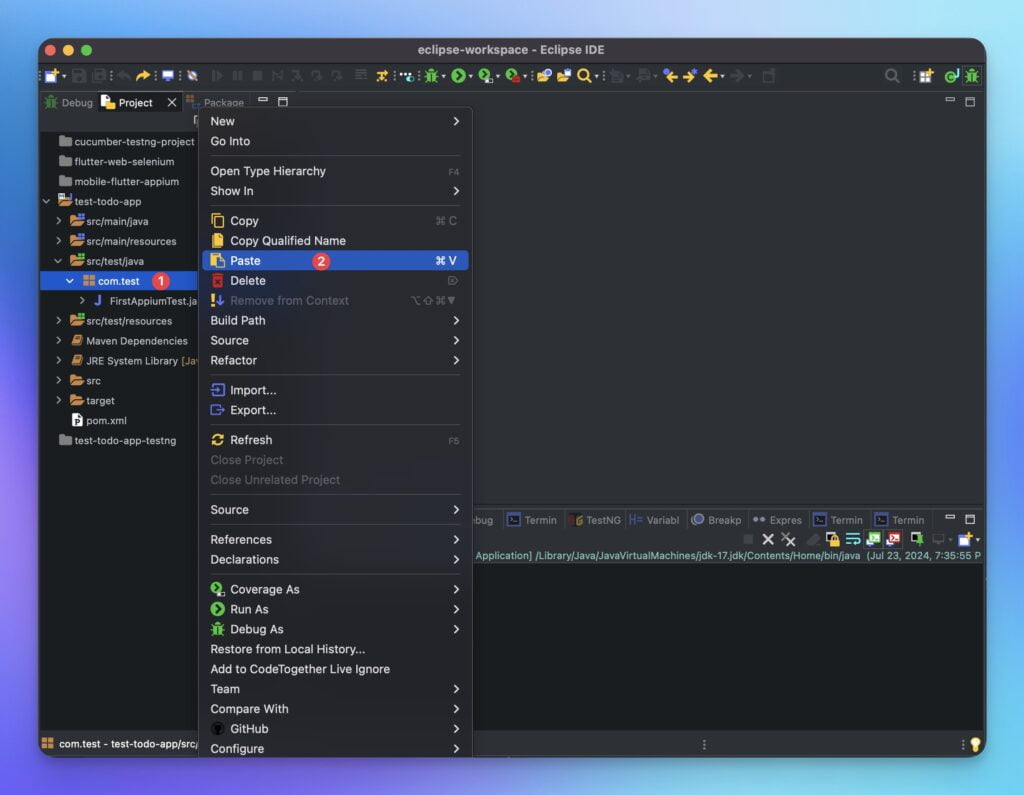Click the green Run launch button
The image size is (1024, 795).
pos(458,76)
